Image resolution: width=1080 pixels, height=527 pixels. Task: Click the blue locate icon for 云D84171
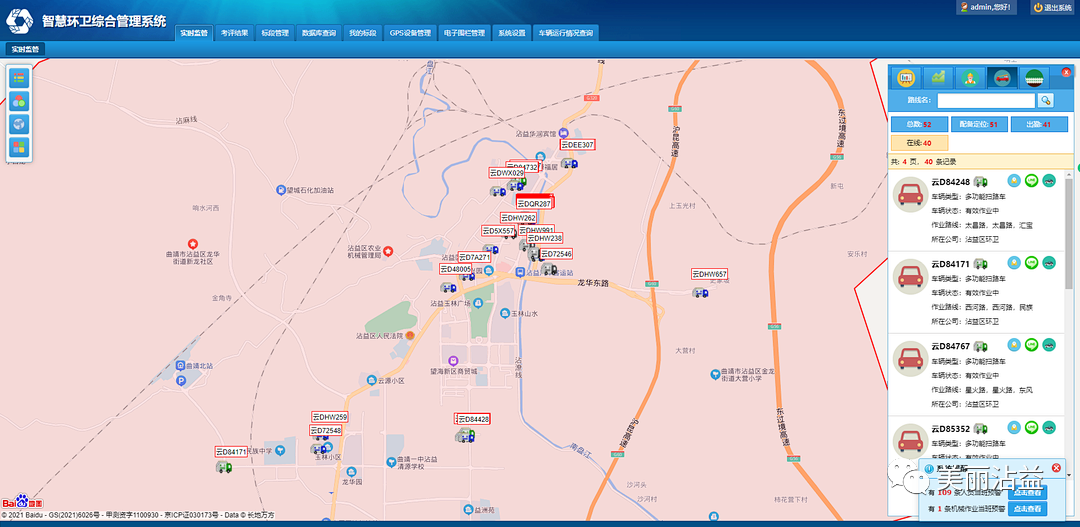1013,262
